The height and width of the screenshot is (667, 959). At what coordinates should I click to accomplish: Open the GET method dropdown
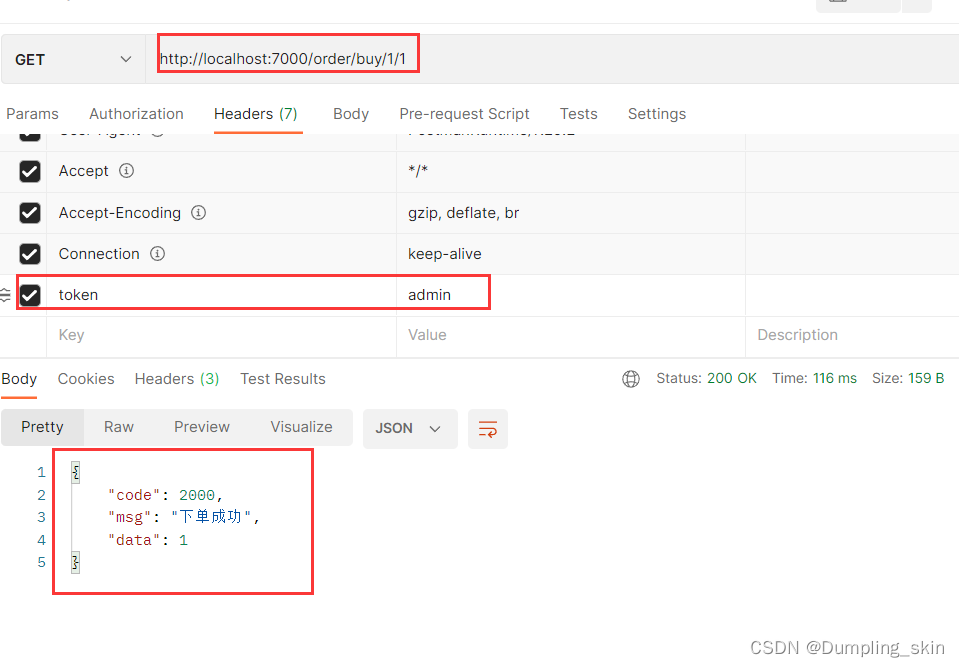pos(70,59)
